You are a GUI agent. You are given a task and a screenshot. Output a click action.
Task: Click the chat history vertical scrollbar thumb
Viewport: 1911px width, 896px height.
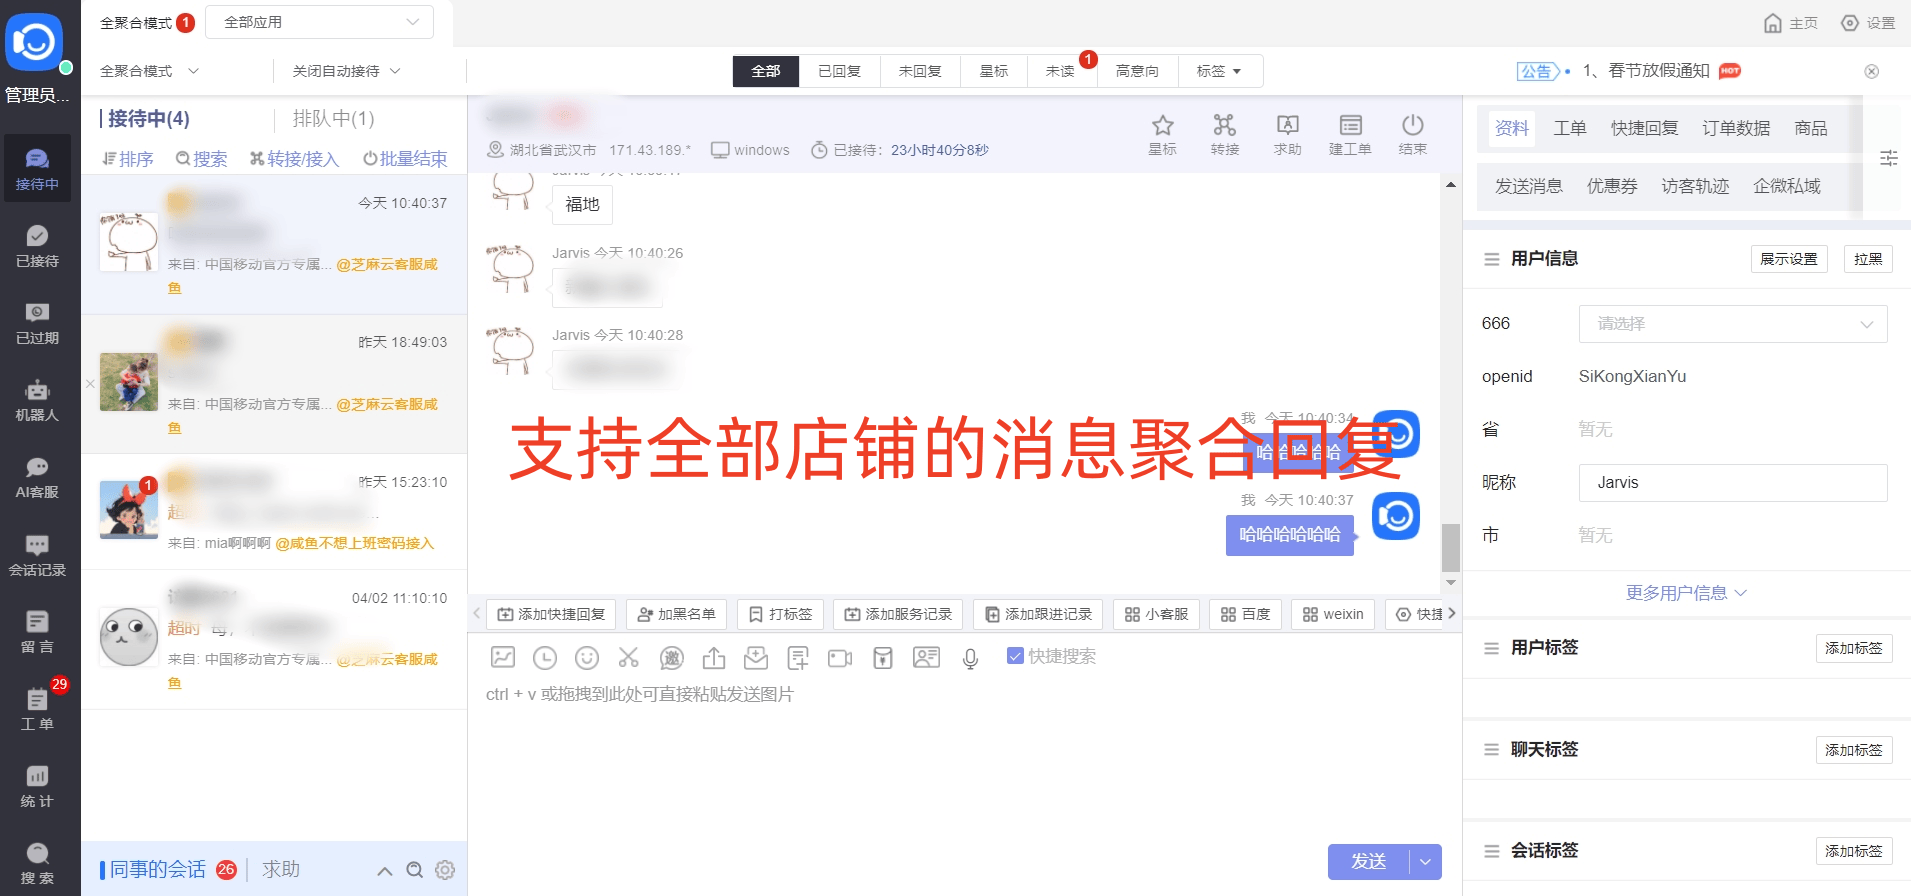click(1450, 546)
